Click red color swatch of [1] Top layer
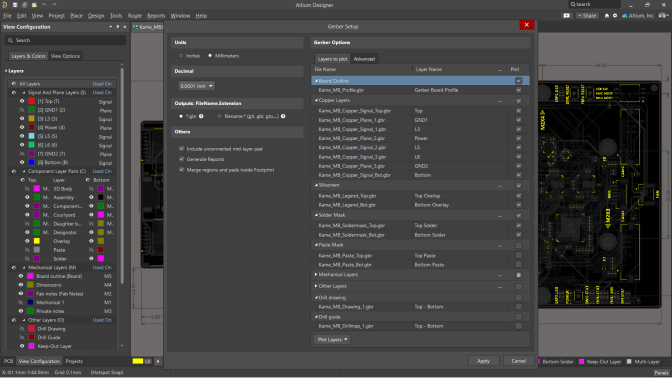Image resolution: width=672 pixels, height=378 pixels. 31,101
